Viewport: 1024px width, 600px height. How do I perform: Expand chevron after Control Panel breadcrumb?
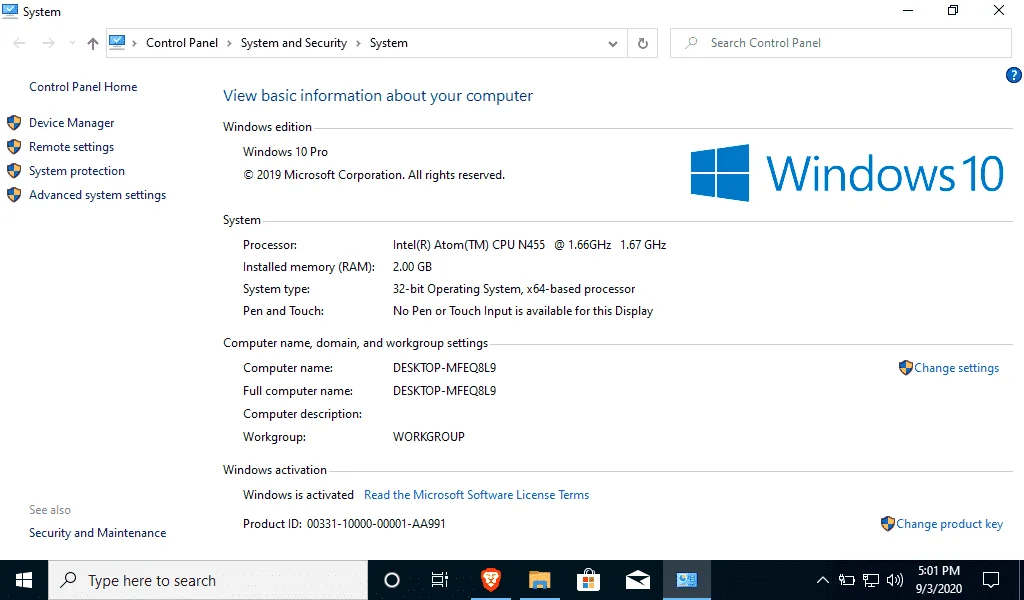[229, 44]
